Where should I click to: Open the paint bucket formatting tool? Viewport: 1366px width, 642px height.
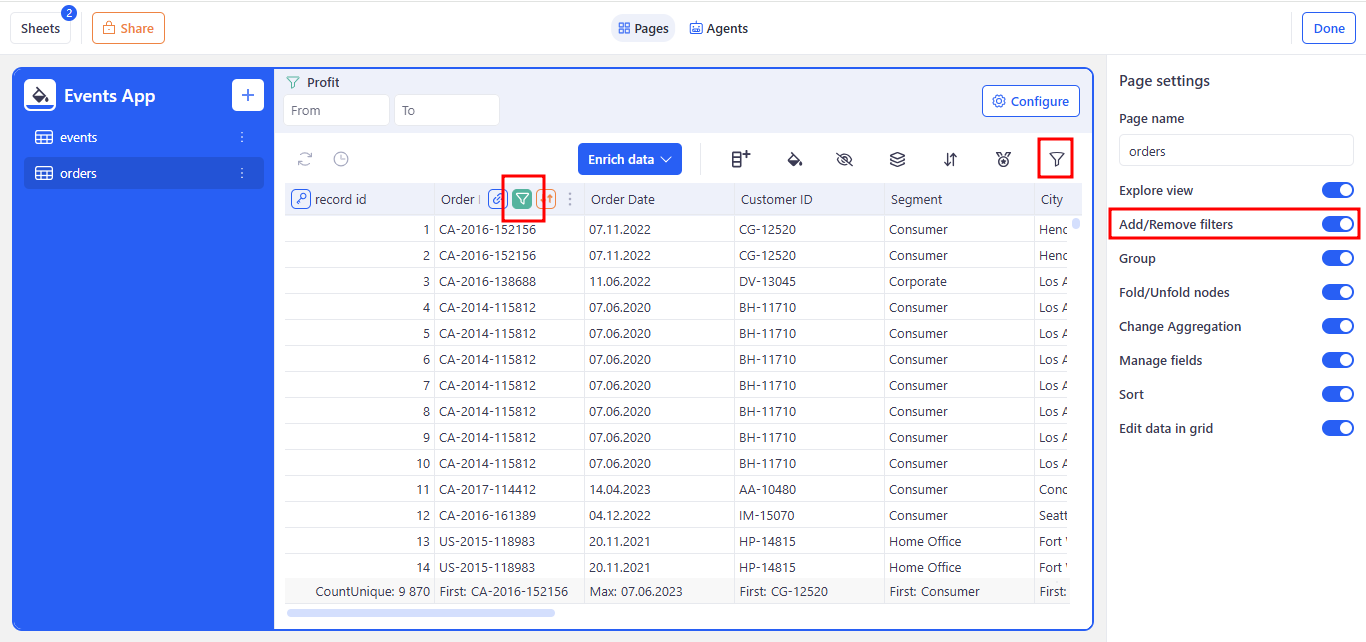(794, 159)
